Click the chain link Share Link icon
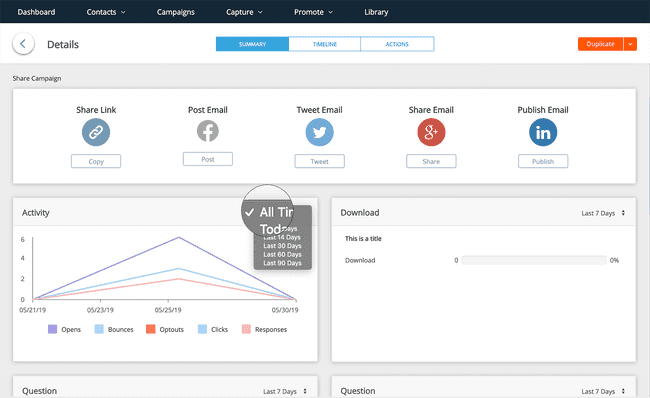Viewport: 650px width, 398px height. [96, 132]
